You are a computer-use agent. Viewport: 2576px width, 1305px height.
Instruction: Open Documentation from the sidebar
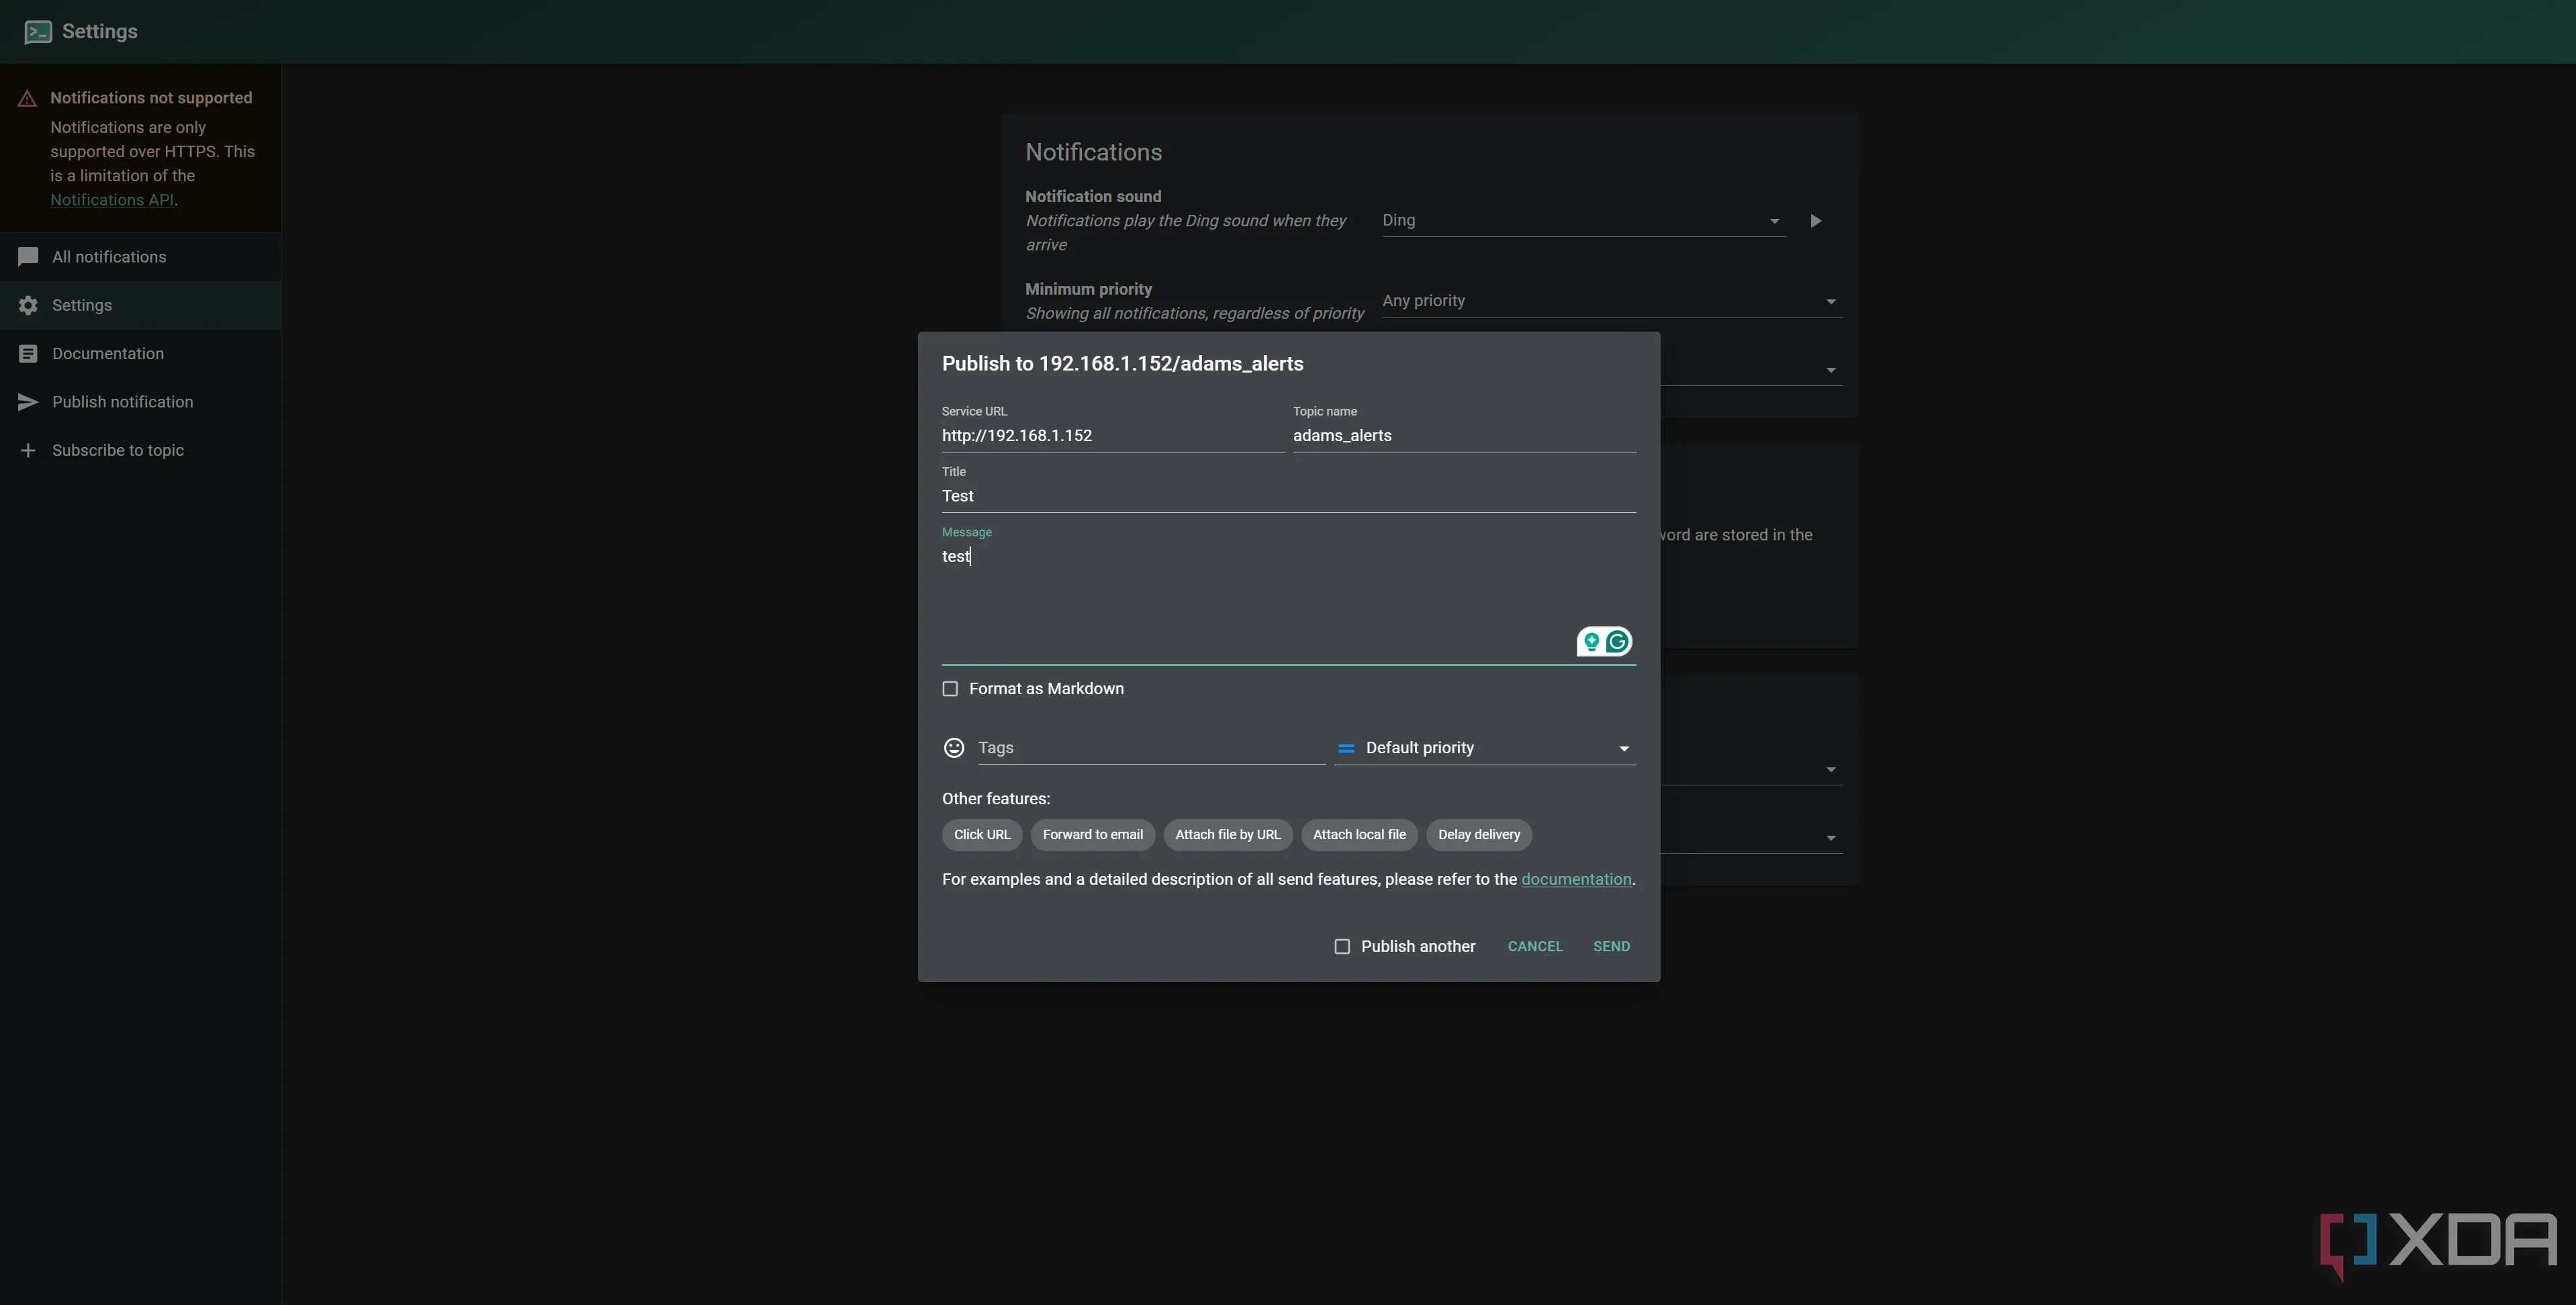140,354
